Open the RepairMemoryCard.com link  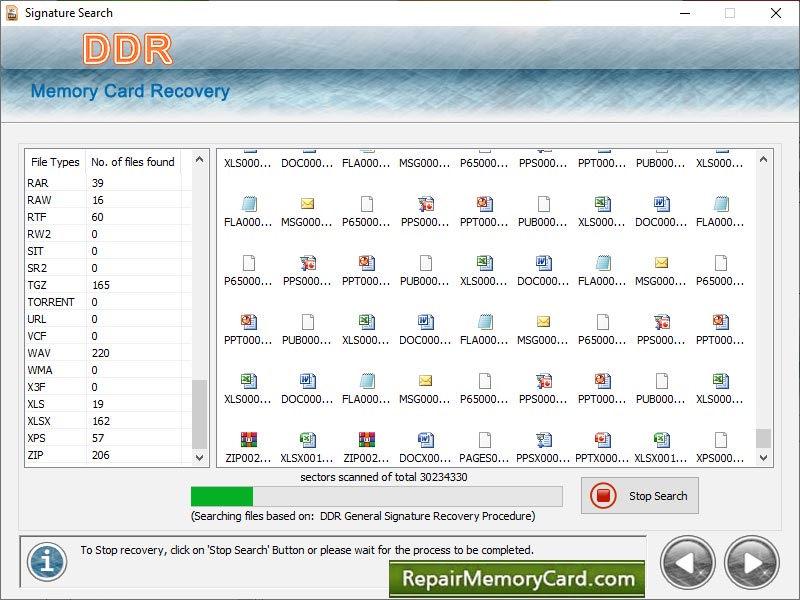click(x=516, y=578)
